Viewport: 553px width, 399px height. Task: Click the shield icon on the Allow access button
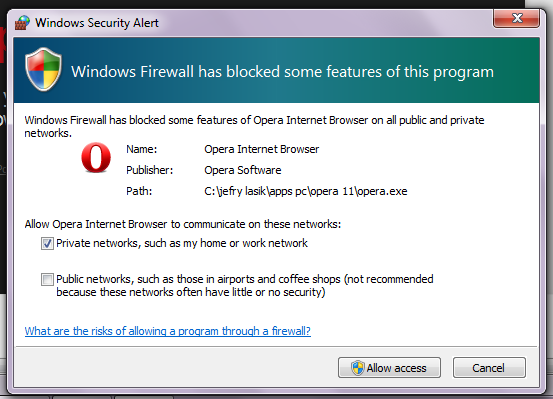pos(357,368)
